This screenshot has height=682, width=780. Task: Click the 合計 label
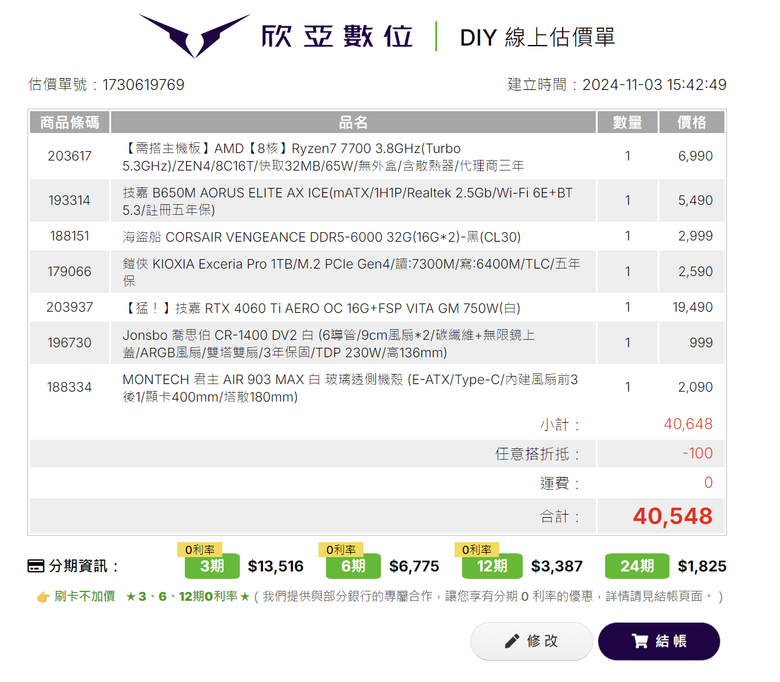coord(560,517)
